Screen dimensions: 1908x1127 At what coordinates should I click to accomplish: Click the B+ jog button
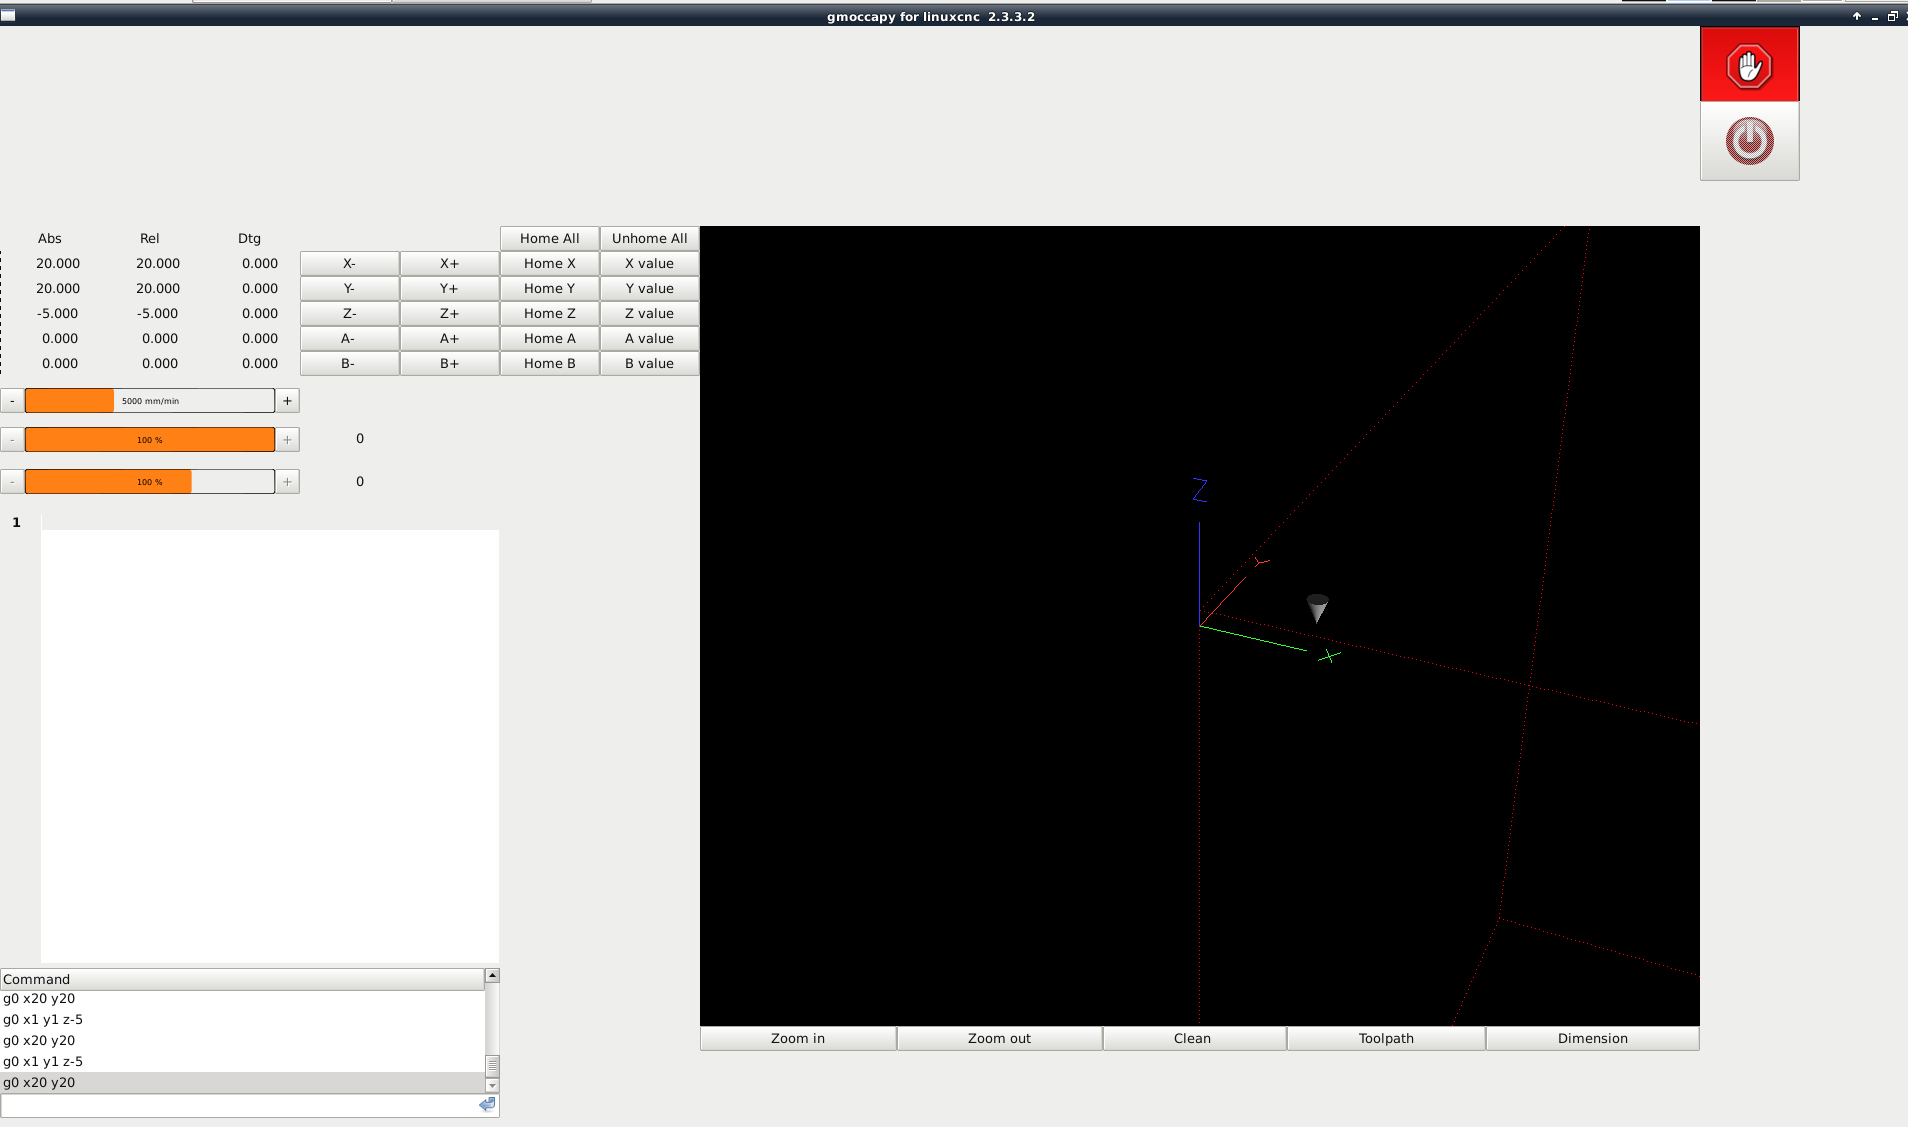pos(449,363)
